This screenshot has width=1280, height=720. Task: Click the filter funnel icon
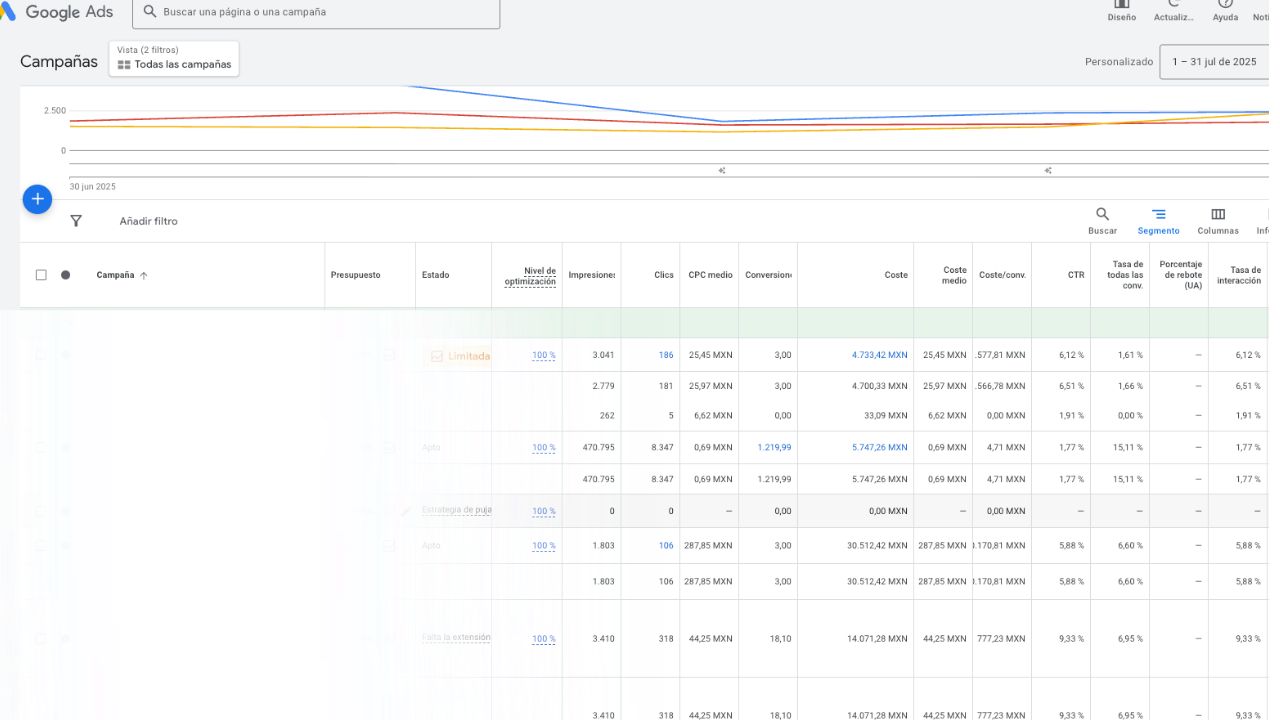76,221
